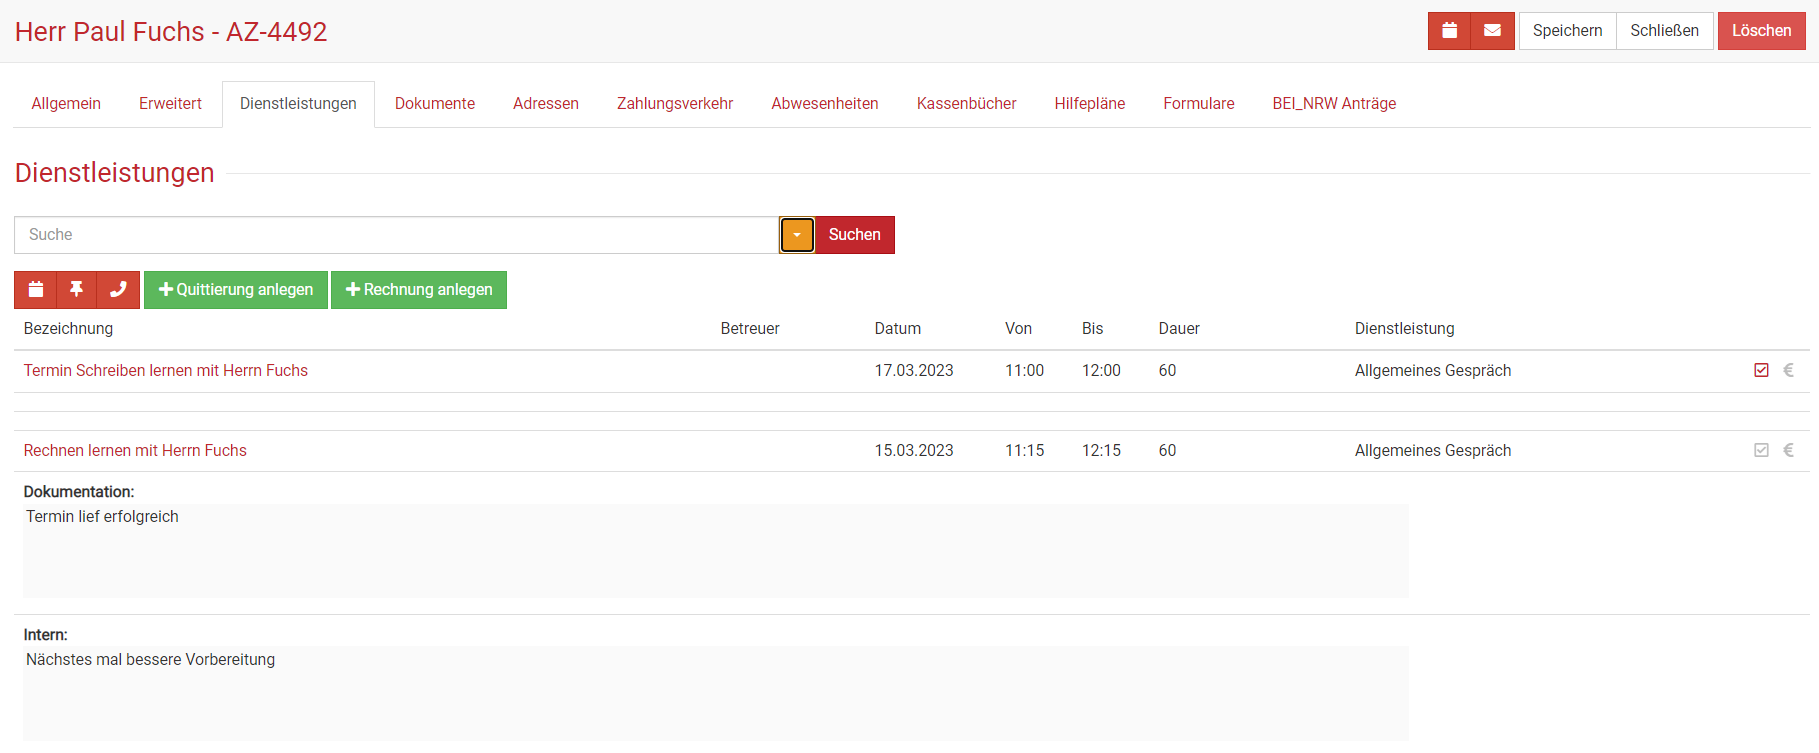Click euro icon for 15.03.2023 appointment
1819x753 pixels.
(x=1789, y=451)
